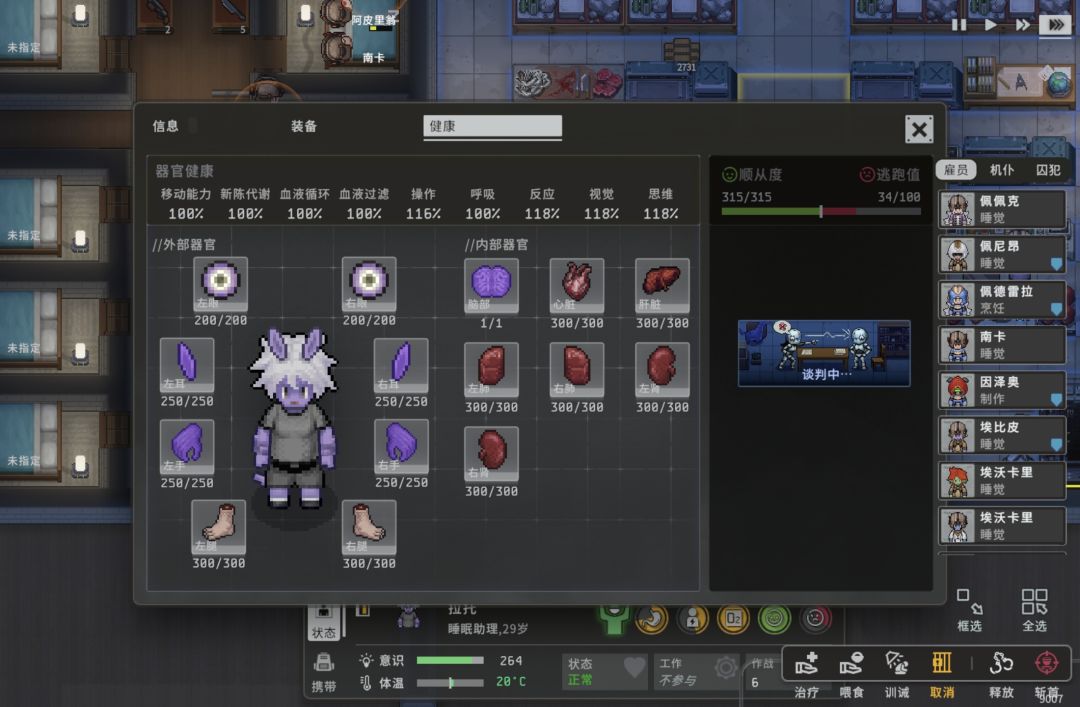
Task: Use the 训诫 admonish action icon
Action: pyautogui.click(x=897, y=664)
